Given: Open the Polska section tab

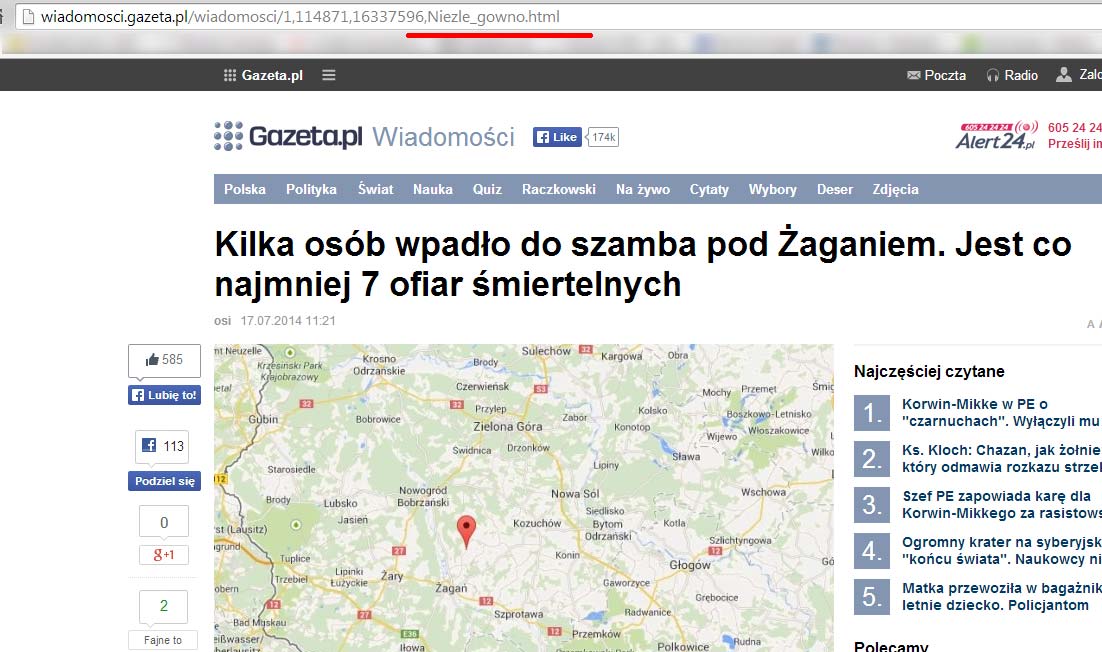Looking at the screenshot, I should [245, 189].
